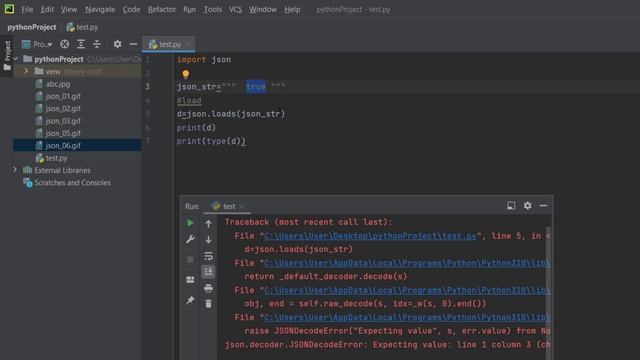The width and height of the screenshot is (640, 360).
Task: Open the Run menu
Action: [189, 9]
